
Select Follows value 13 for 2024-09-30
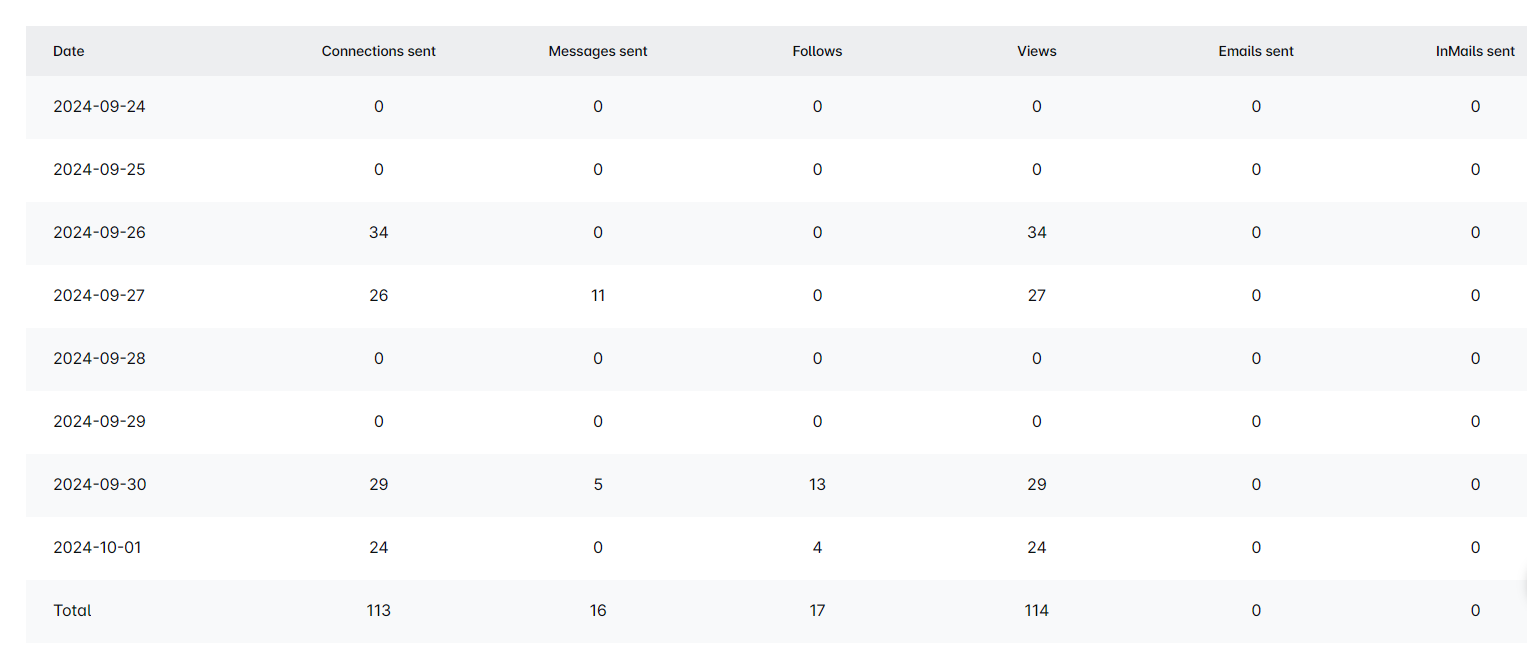coord(817,484)
